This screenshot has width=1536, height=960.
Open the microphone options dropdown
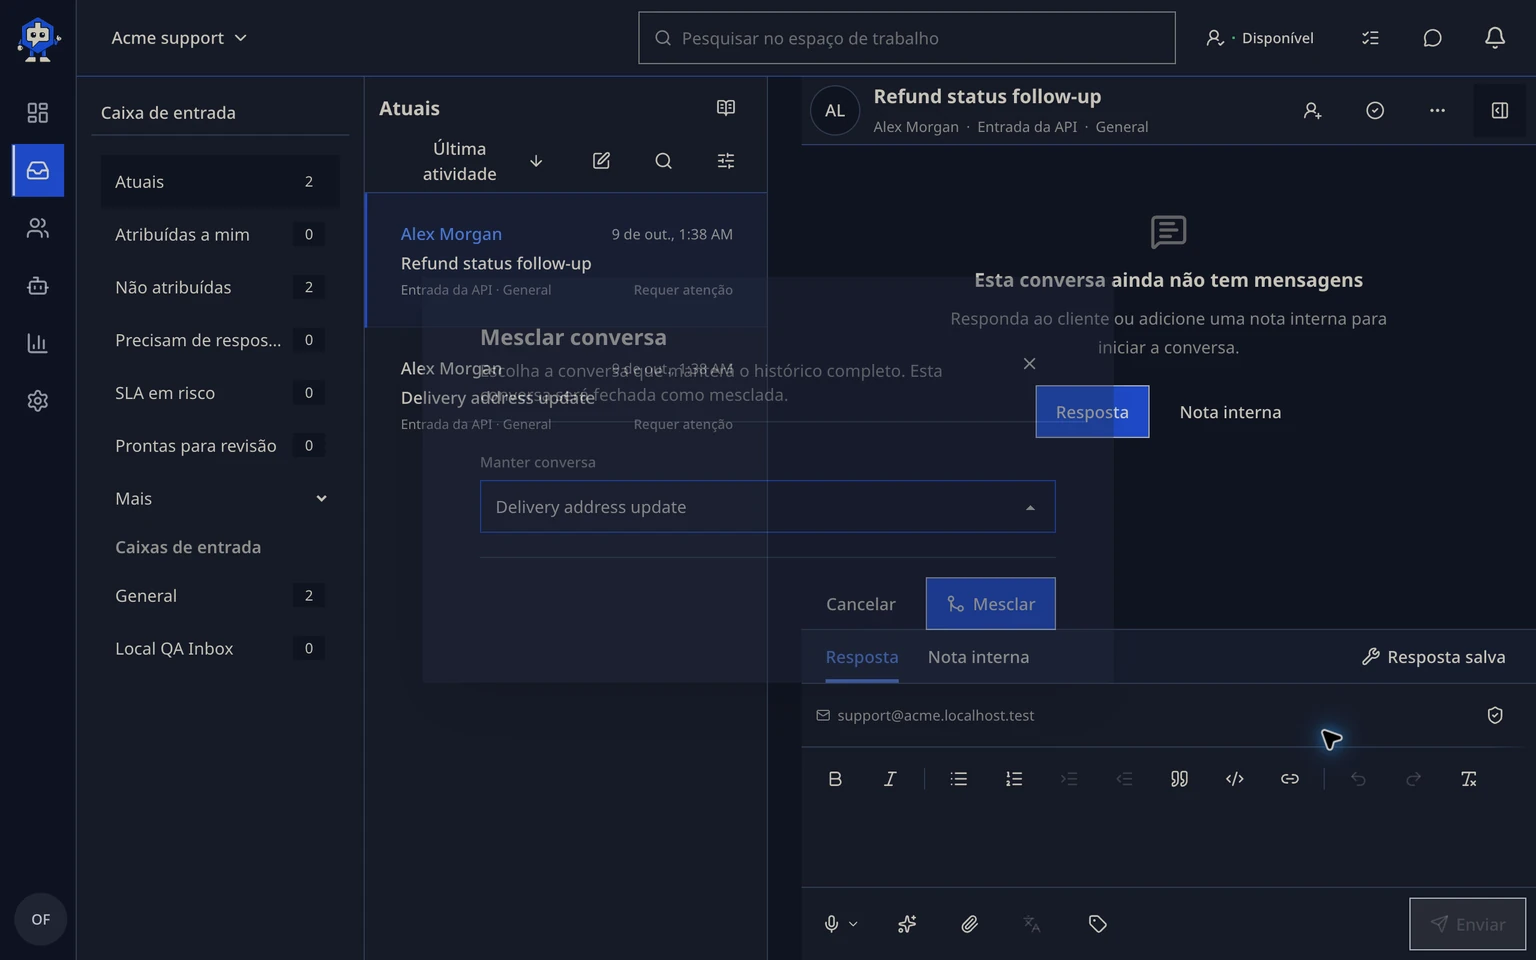click(853, 924)
